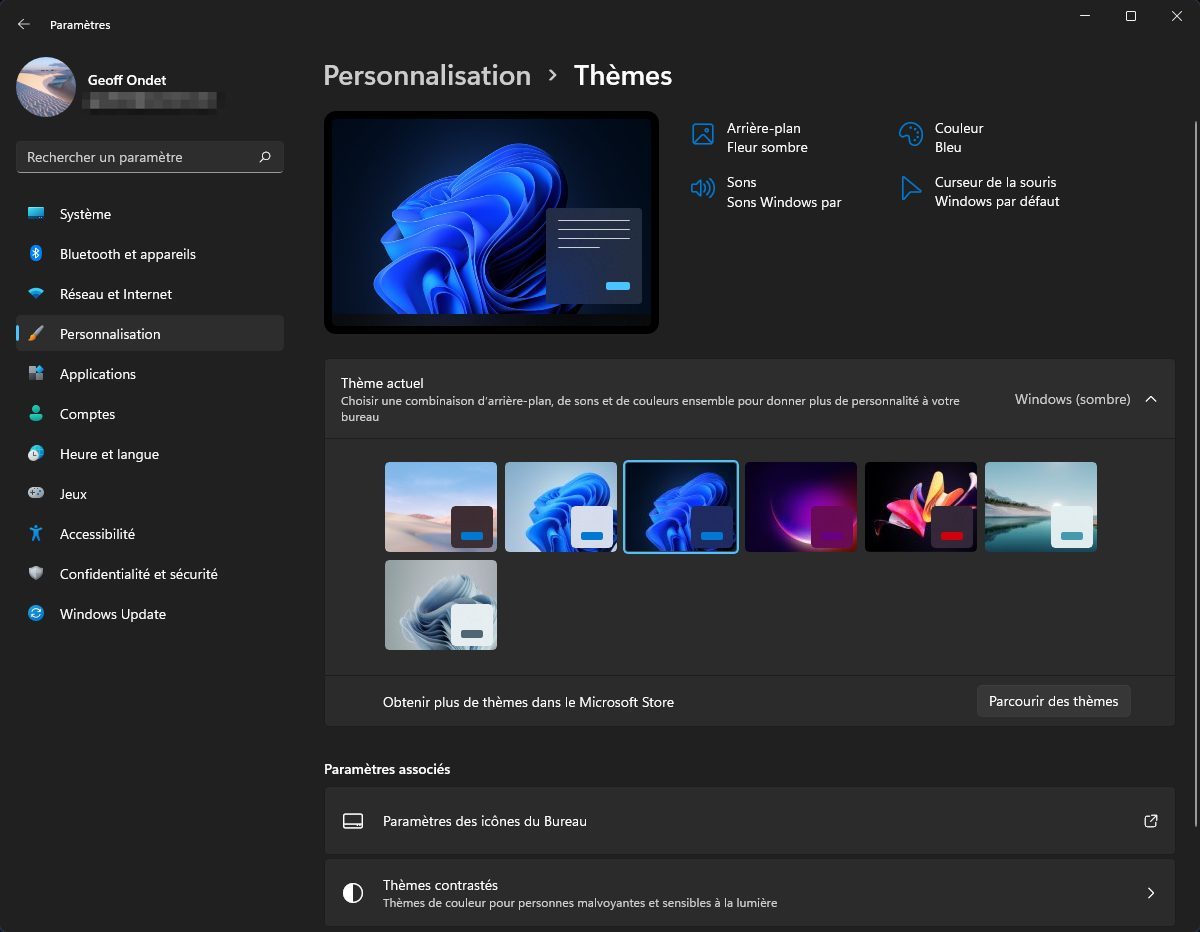Open the Système settings page
Screen dimensions: 1200x932
pyautogui.click(x=150, y=214)
